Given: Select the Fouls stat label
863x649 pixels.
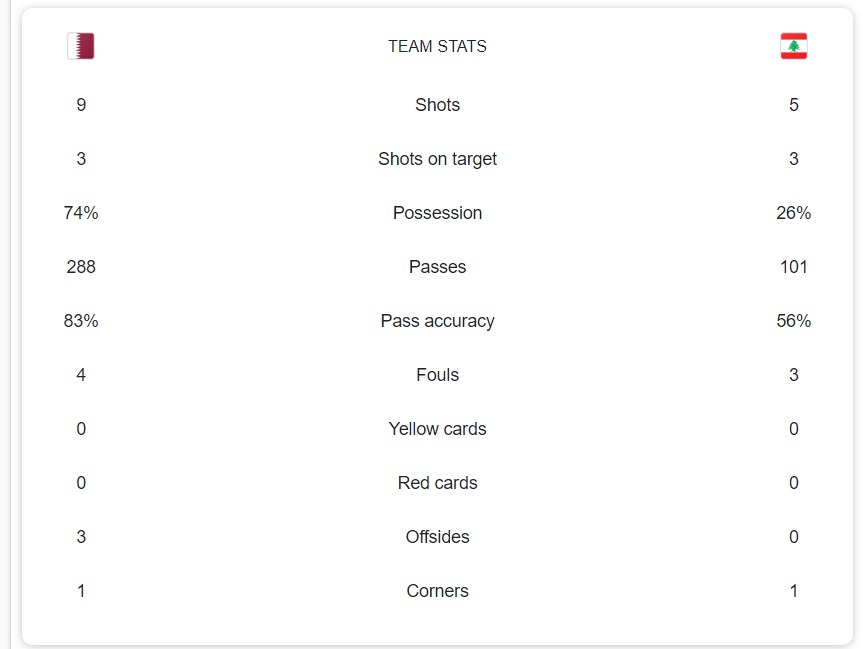Looking at the screenshot, I should (437, 375).
